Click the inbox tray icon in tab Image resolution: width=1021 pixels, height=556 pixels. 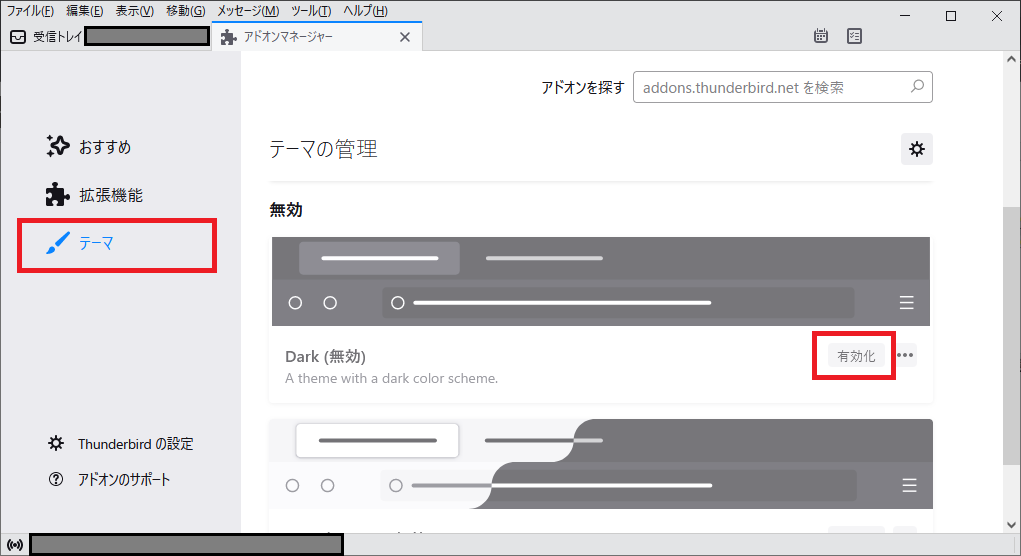pyautogui.click(x=18, y=36)
